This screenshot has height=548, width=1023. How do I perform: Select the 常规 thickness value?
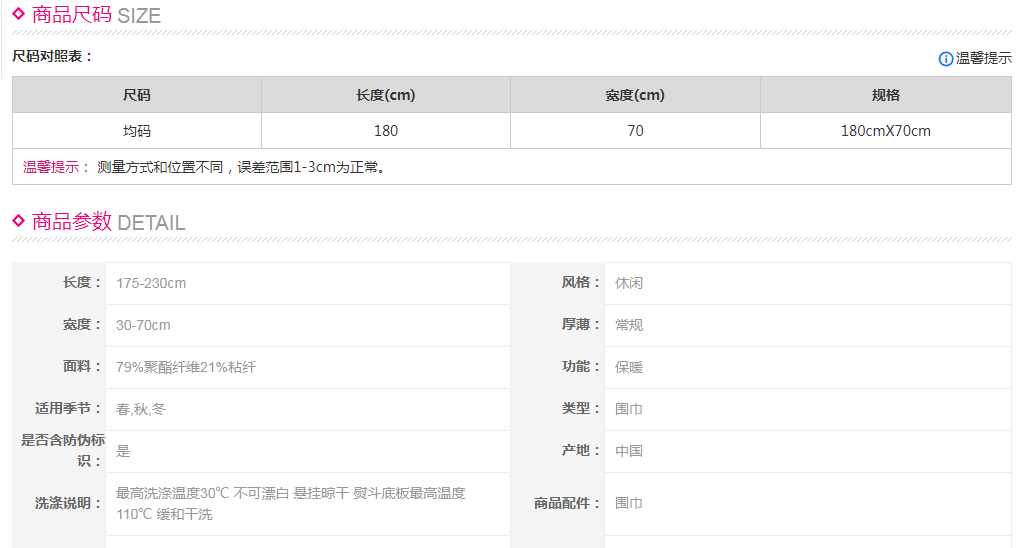coord(629,325)
